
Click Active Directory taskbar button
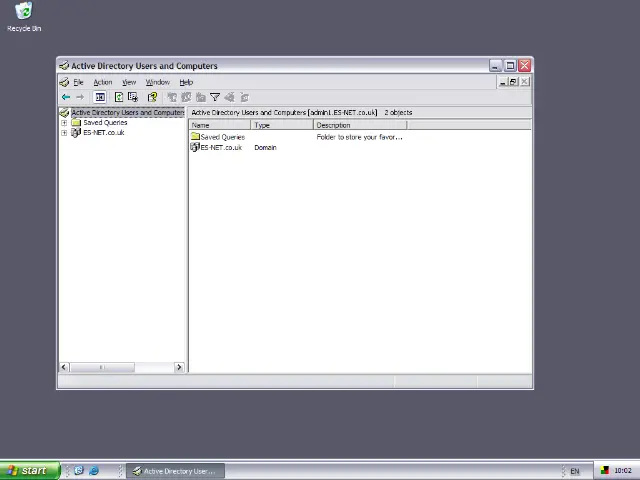[176, 471]
